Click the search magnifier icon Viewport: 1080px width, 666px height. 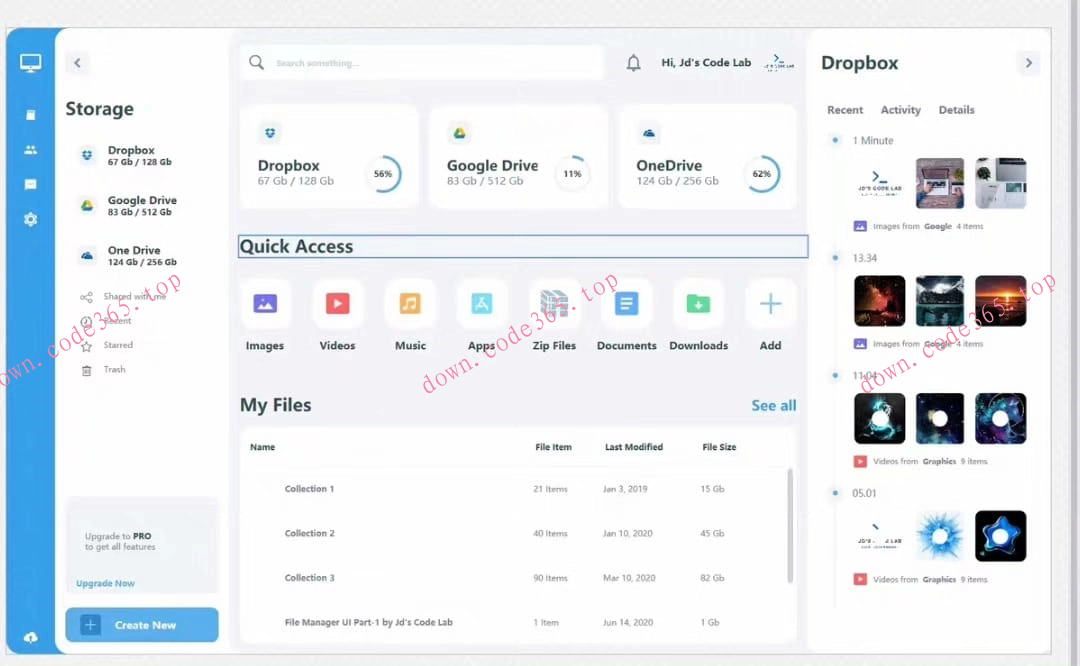(x=256, y=63)
